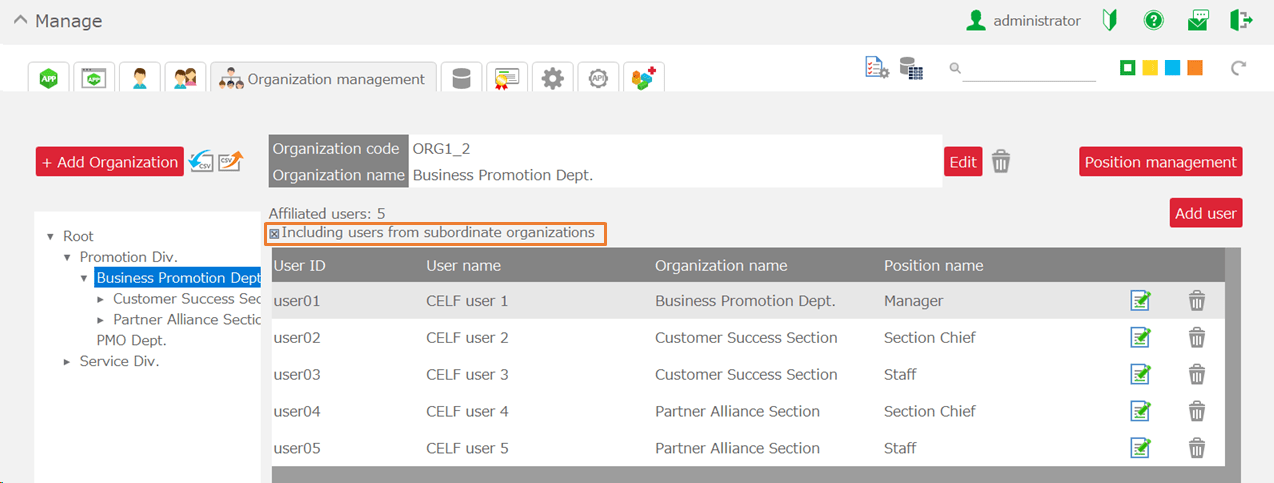Switch to the database tab

tap(461, 78)
